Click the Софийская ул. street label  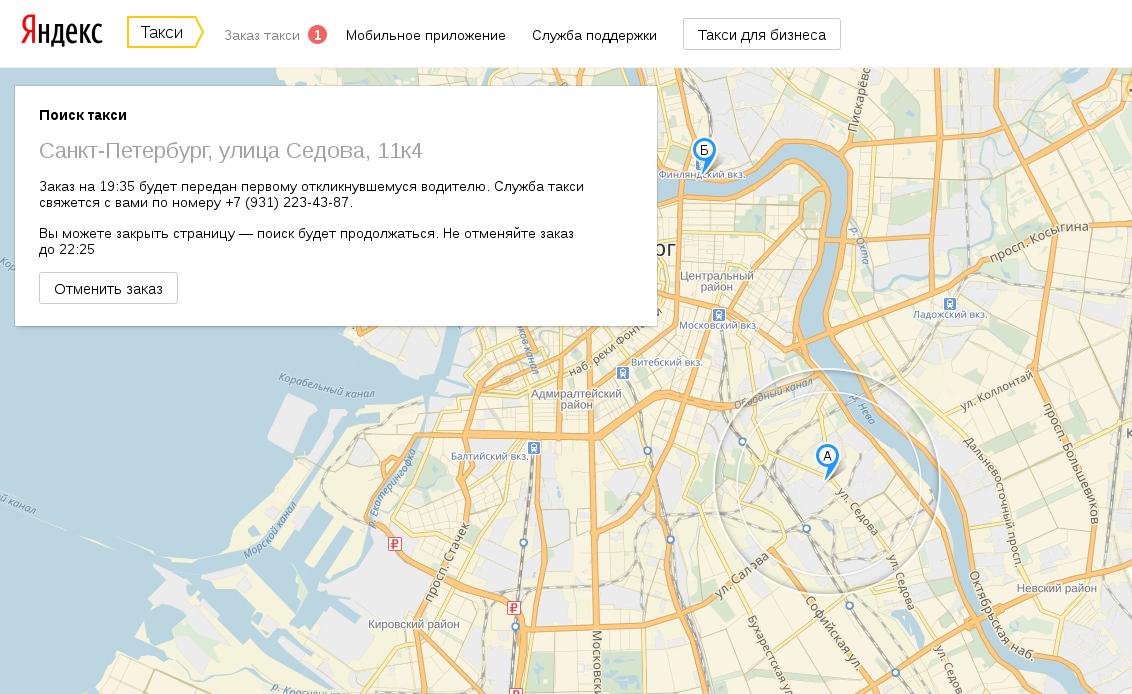pos(833,633)
